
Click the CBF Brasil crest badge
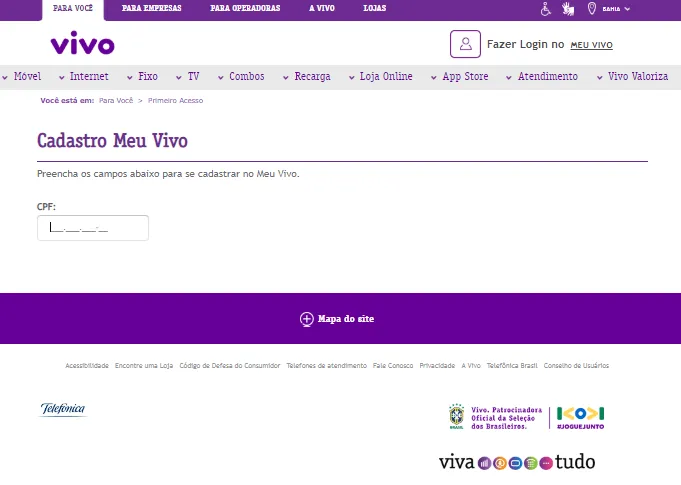456,416
